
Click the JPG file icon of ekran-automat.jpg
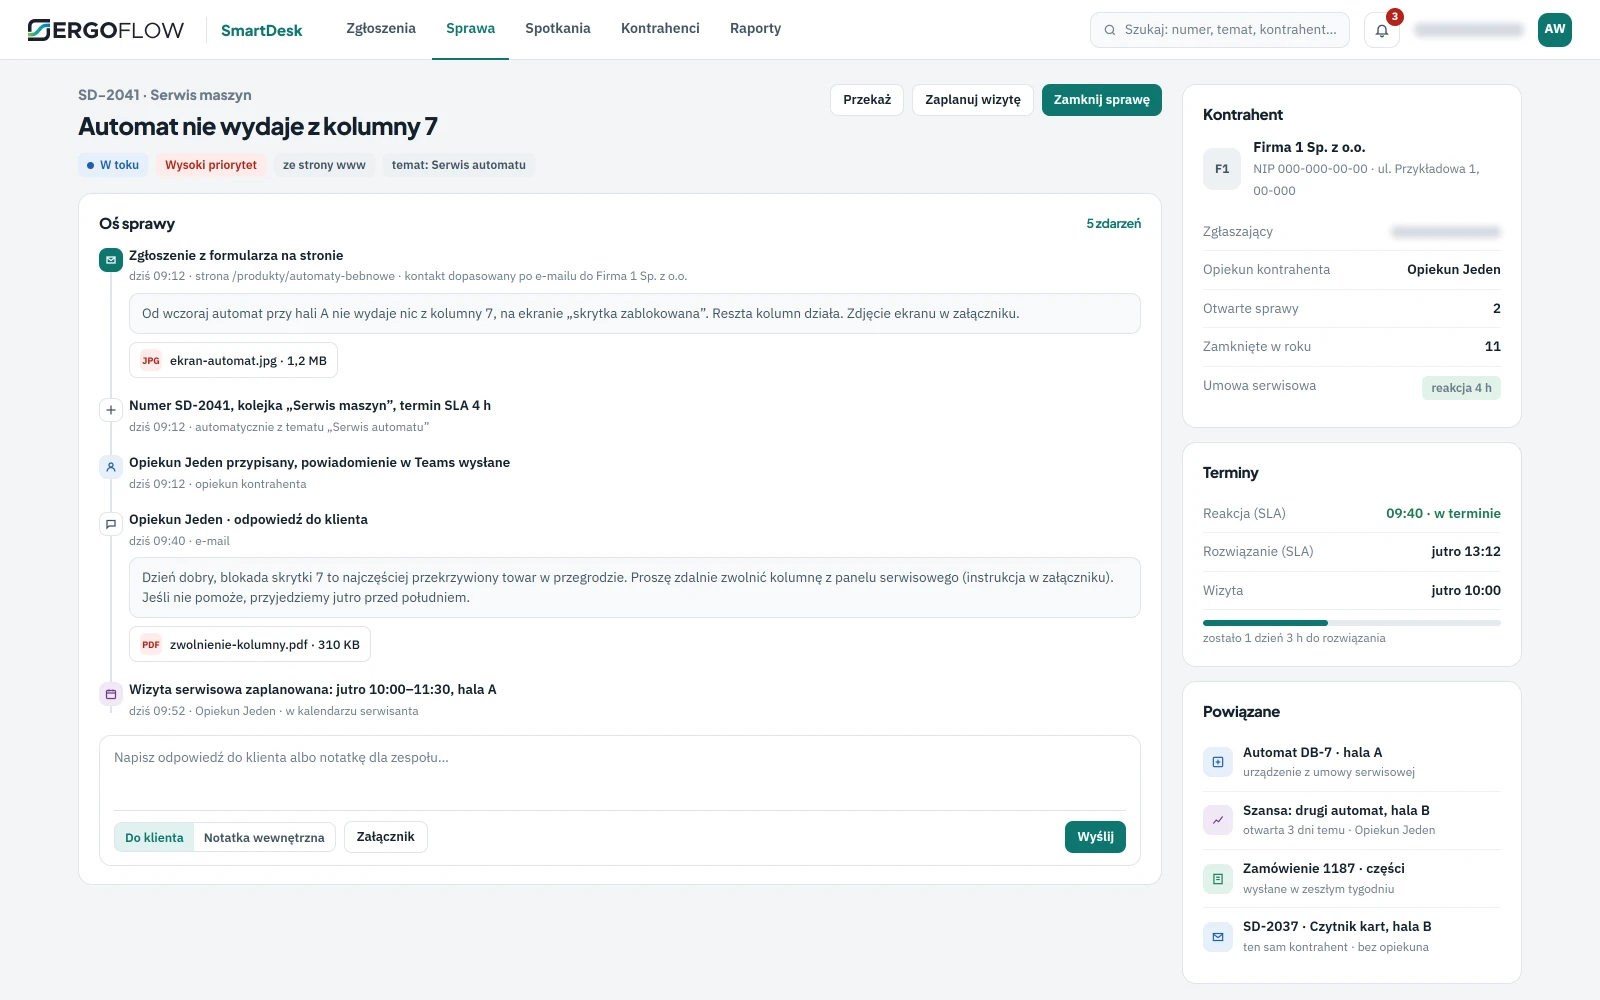tap(151, 361)
